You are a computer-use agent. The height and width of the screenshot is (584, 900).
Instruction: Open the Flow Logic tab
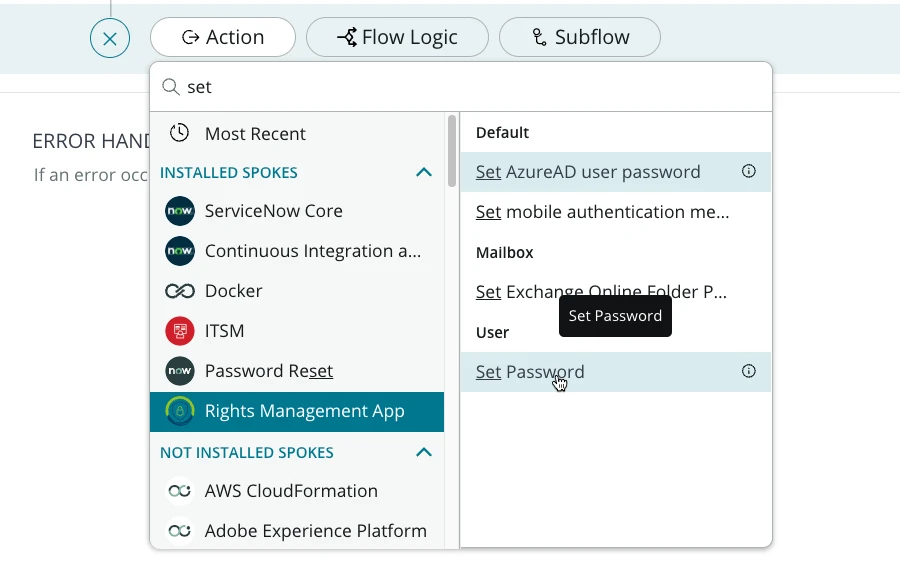coord(397,37)
